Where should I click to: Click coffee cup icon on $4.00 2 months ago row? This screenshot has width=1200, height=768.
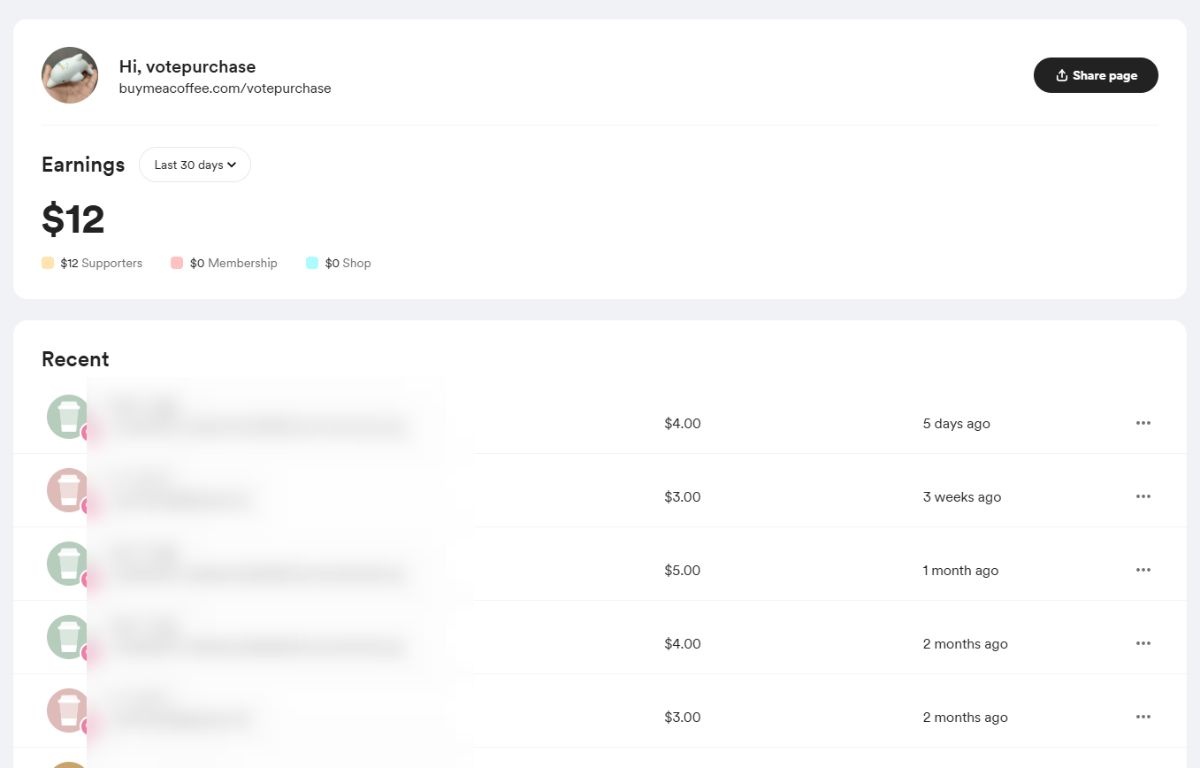68,637
